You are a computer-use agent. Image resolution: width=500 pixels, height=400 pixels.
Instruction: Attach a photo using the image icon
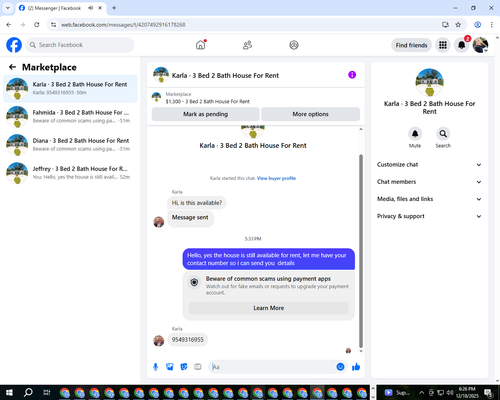tap(170, 367)
